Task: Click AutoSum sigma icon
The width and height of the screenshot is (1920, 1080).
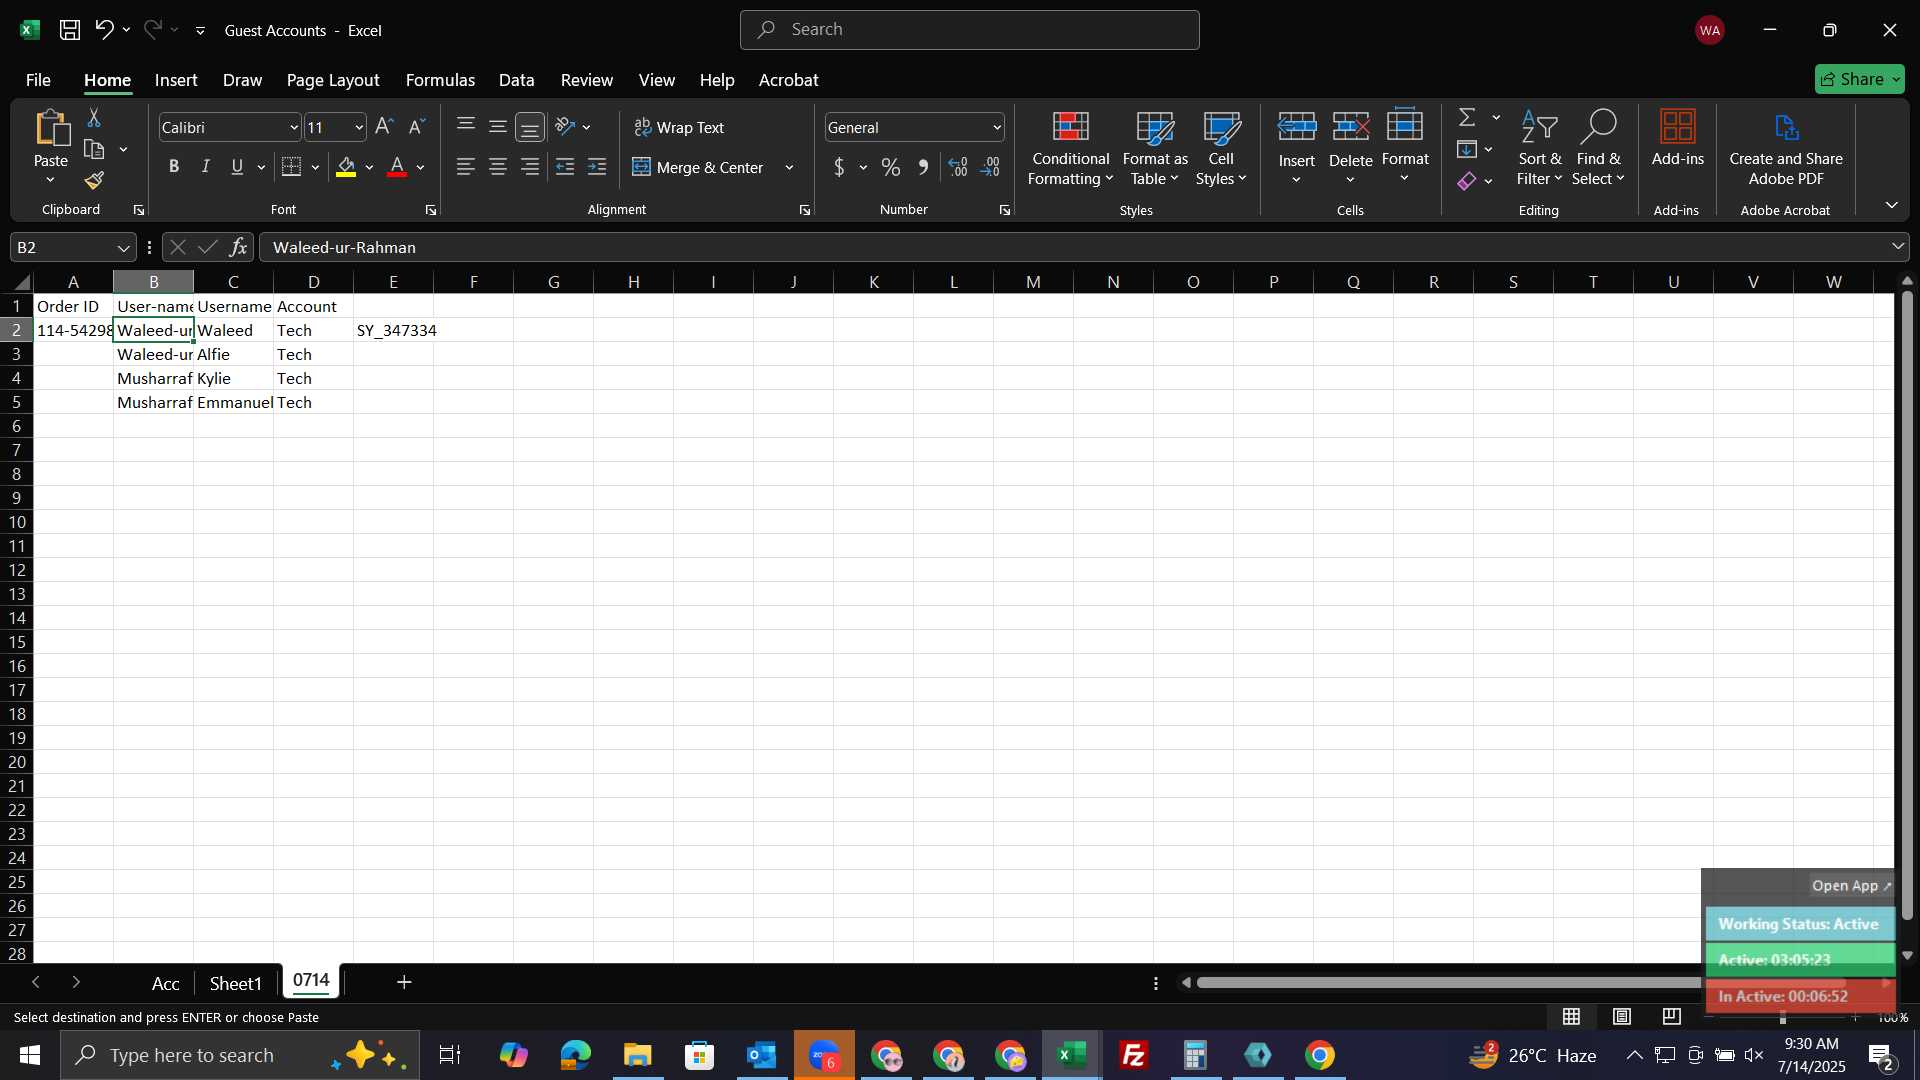Action: [1467, 118]
